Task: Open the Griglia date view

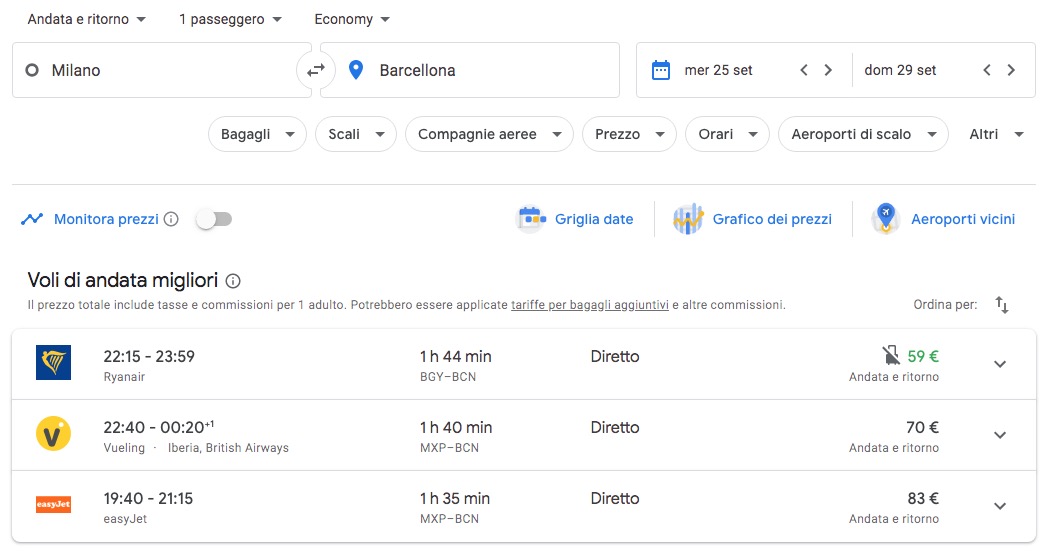Action: tap(576, 219)
